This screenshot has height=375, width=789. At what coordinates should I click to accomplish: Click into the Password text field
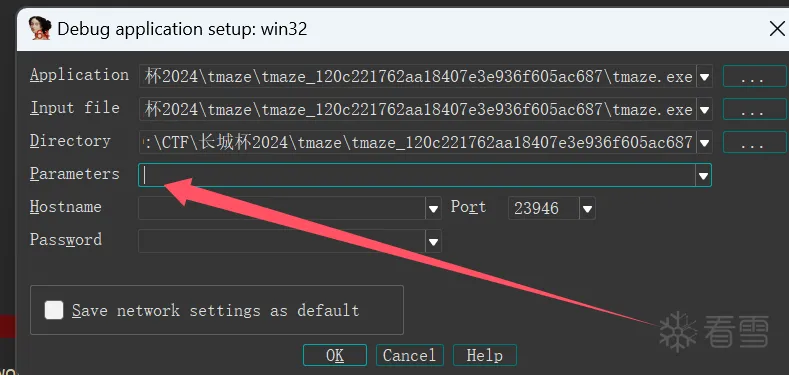pyautogui.click(x=282, y=242)
